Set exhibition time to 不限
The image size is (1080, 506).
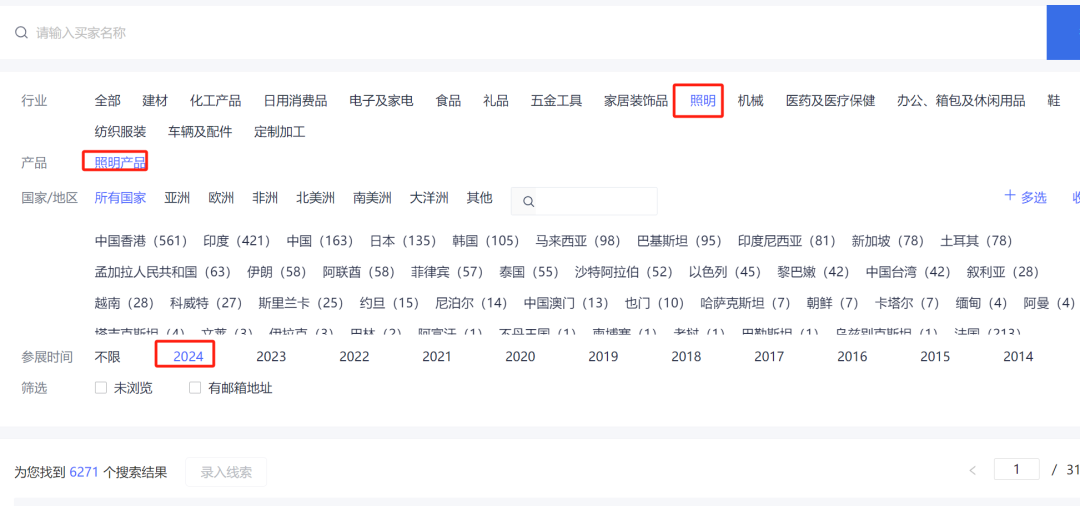point(107,357)
